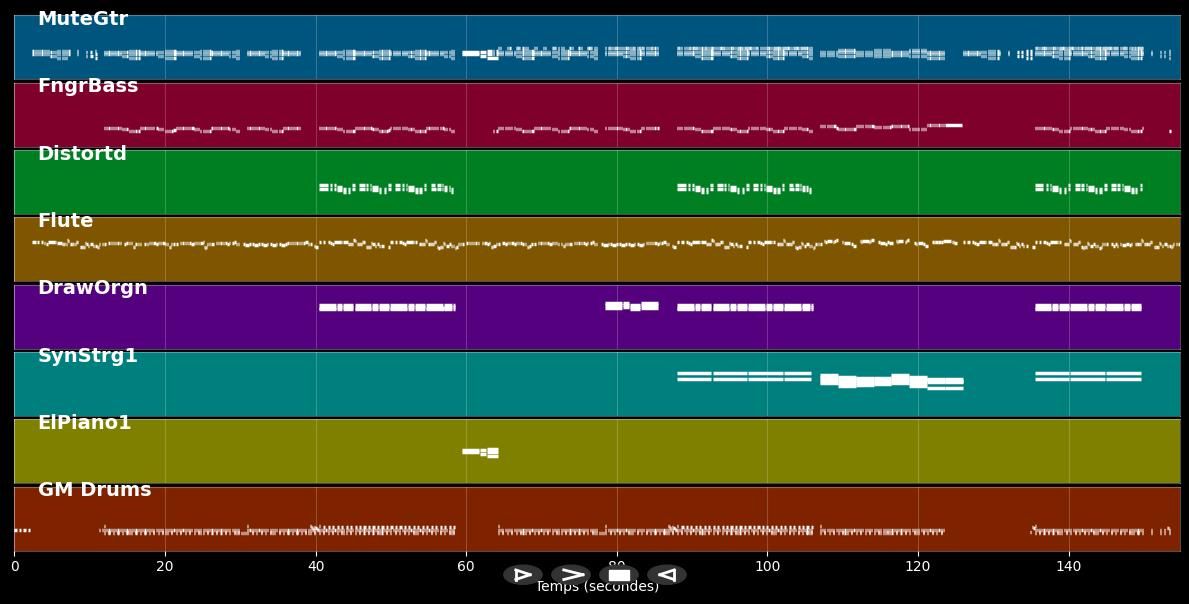Click the left-pointing triangle button
The height and width of the screenshot is (604, 1189).
tap(666, 575)
